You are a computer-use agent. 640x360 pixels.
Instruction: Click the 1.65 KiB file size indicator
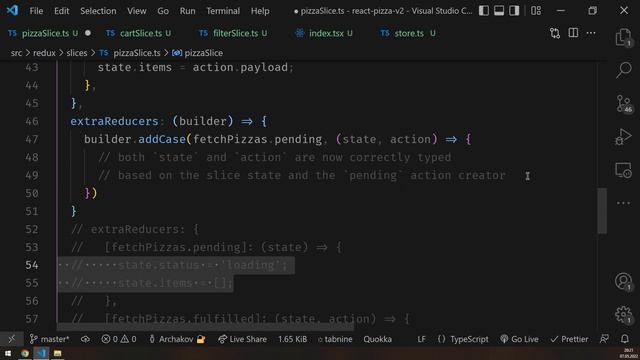(x=292, y=339)
